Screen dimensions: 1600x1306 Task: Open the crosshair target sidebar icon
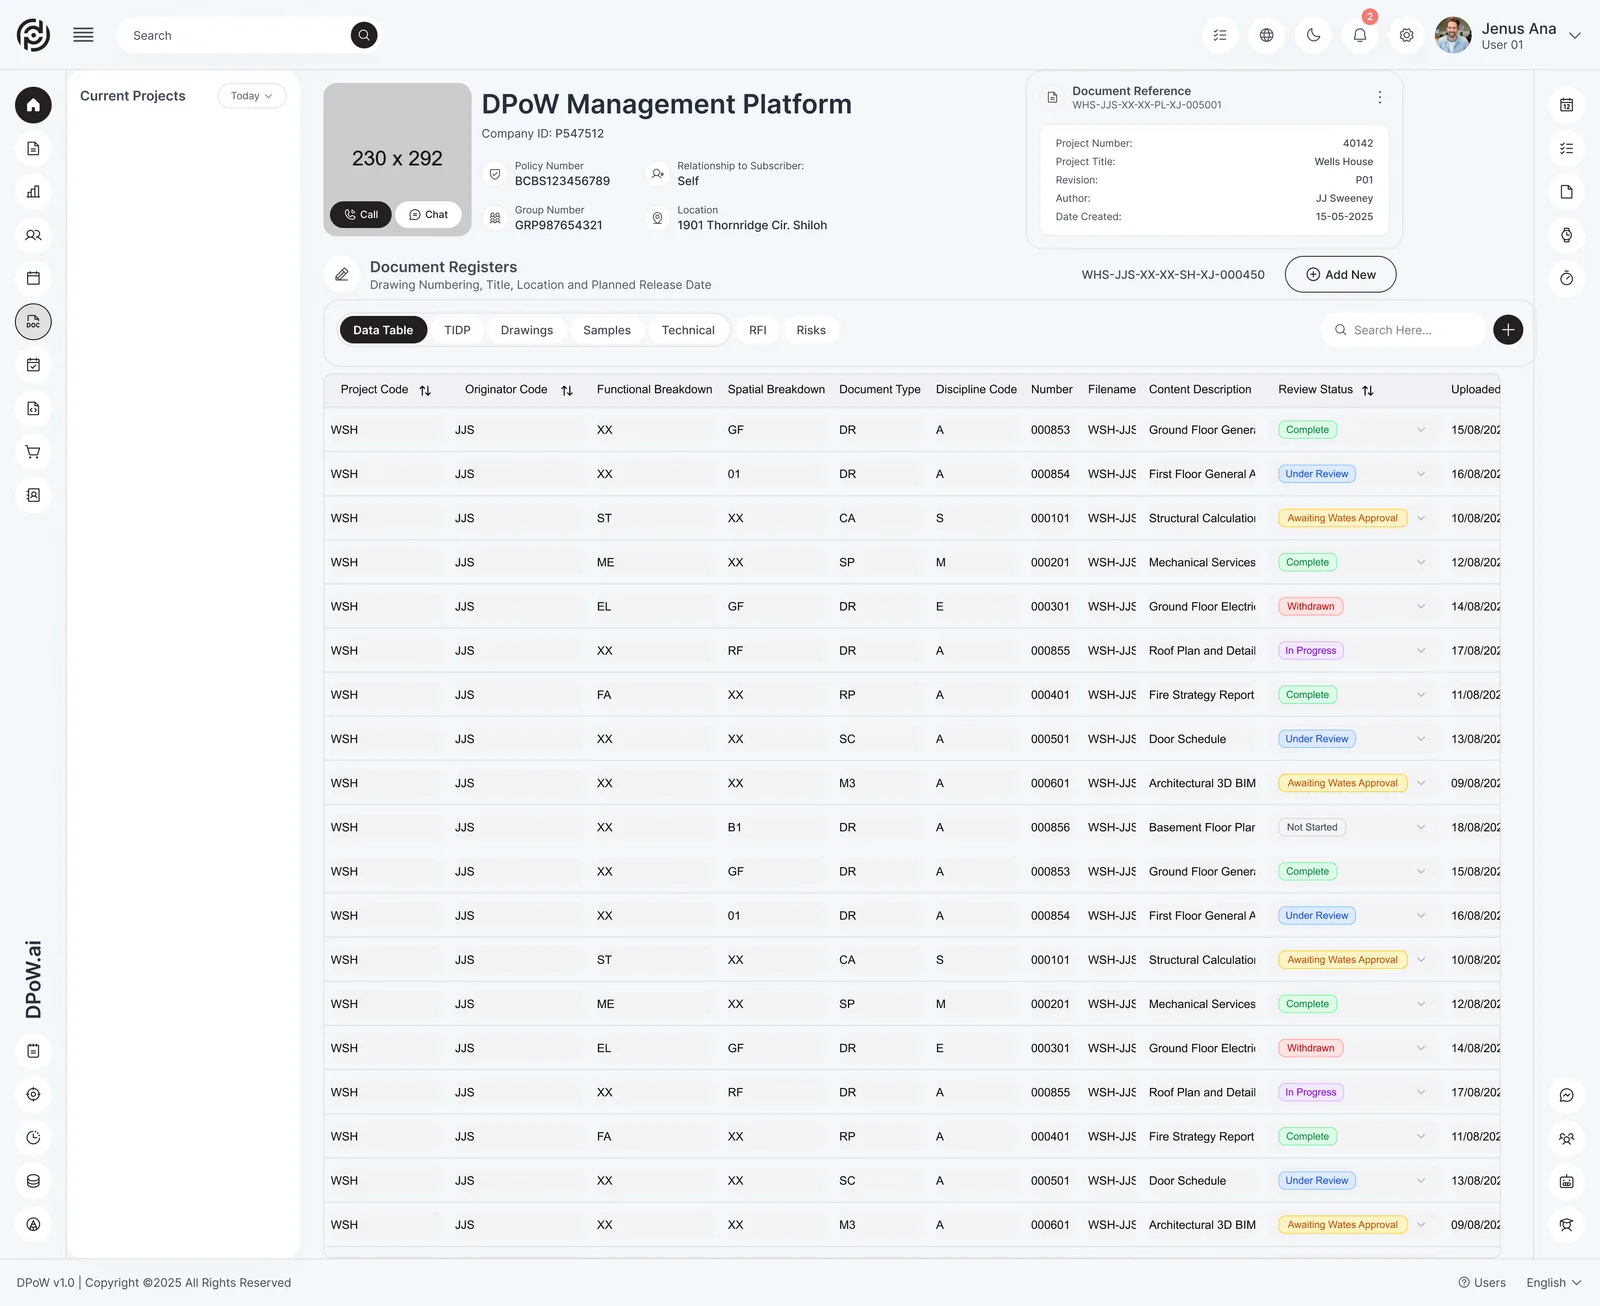pos(33,1094)
